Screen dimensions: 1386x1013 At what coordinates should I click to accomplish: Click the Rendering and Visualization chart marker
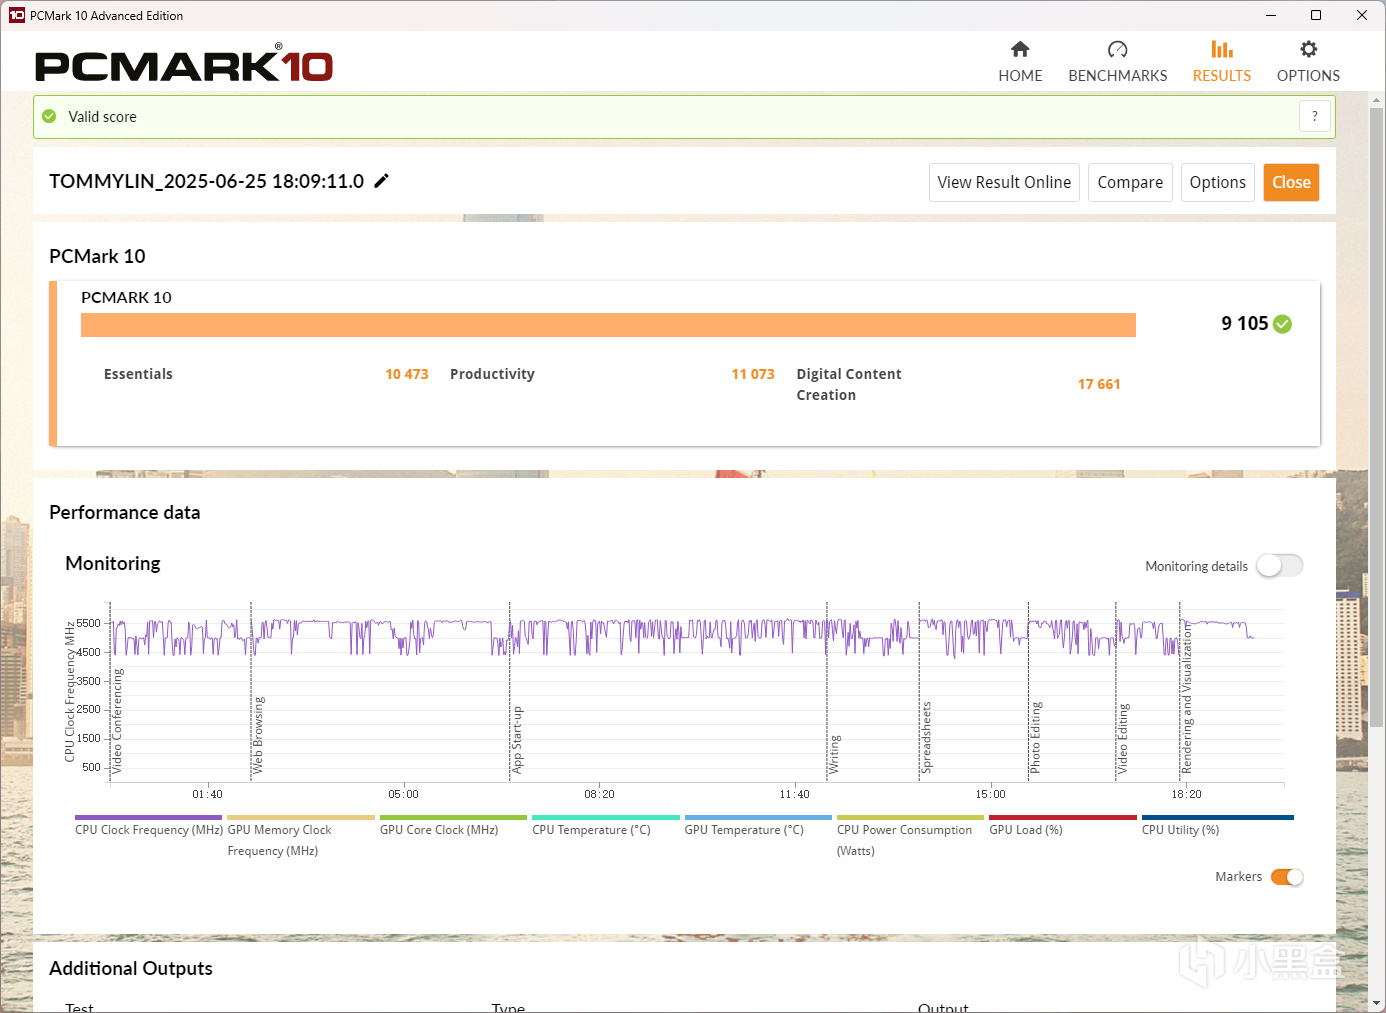point(1187,699)
